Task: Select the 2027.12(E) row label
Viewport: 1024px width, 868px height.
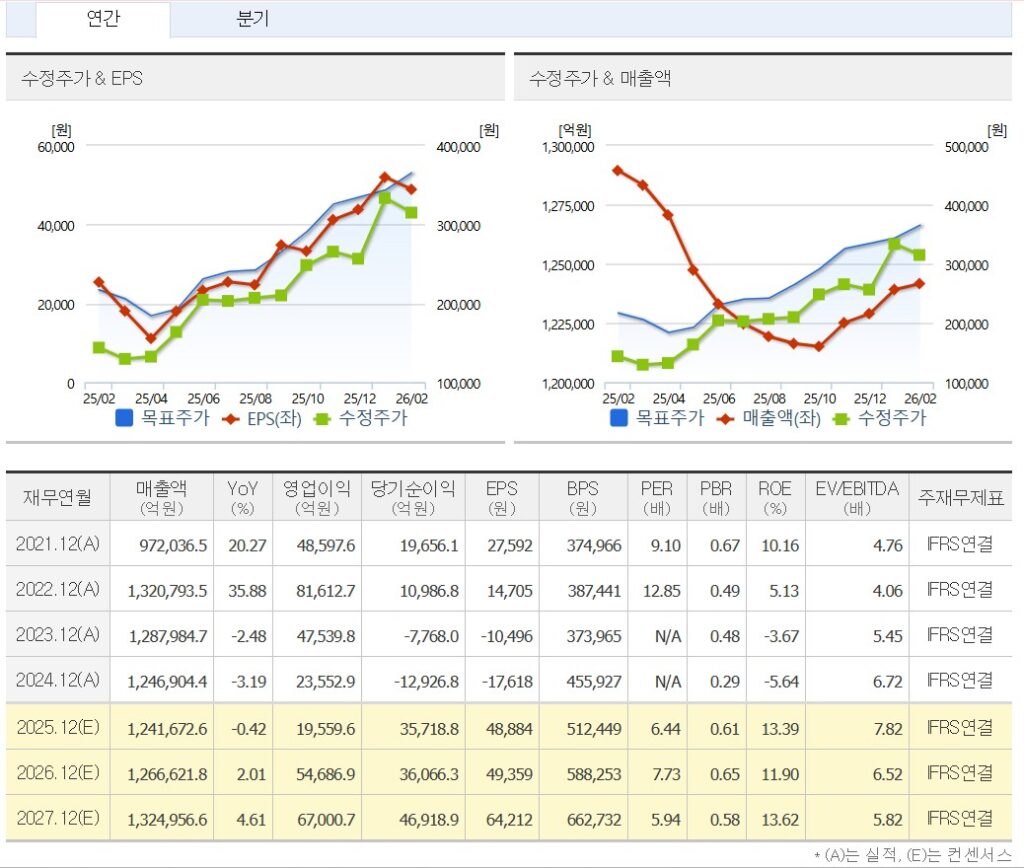Action: [x=58, y=819]
